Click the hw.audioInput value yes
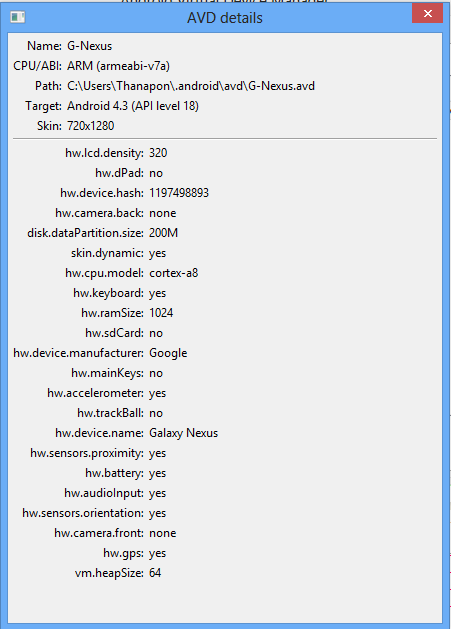Viewport: 451px width, 629px height. (x=157, y=493)
